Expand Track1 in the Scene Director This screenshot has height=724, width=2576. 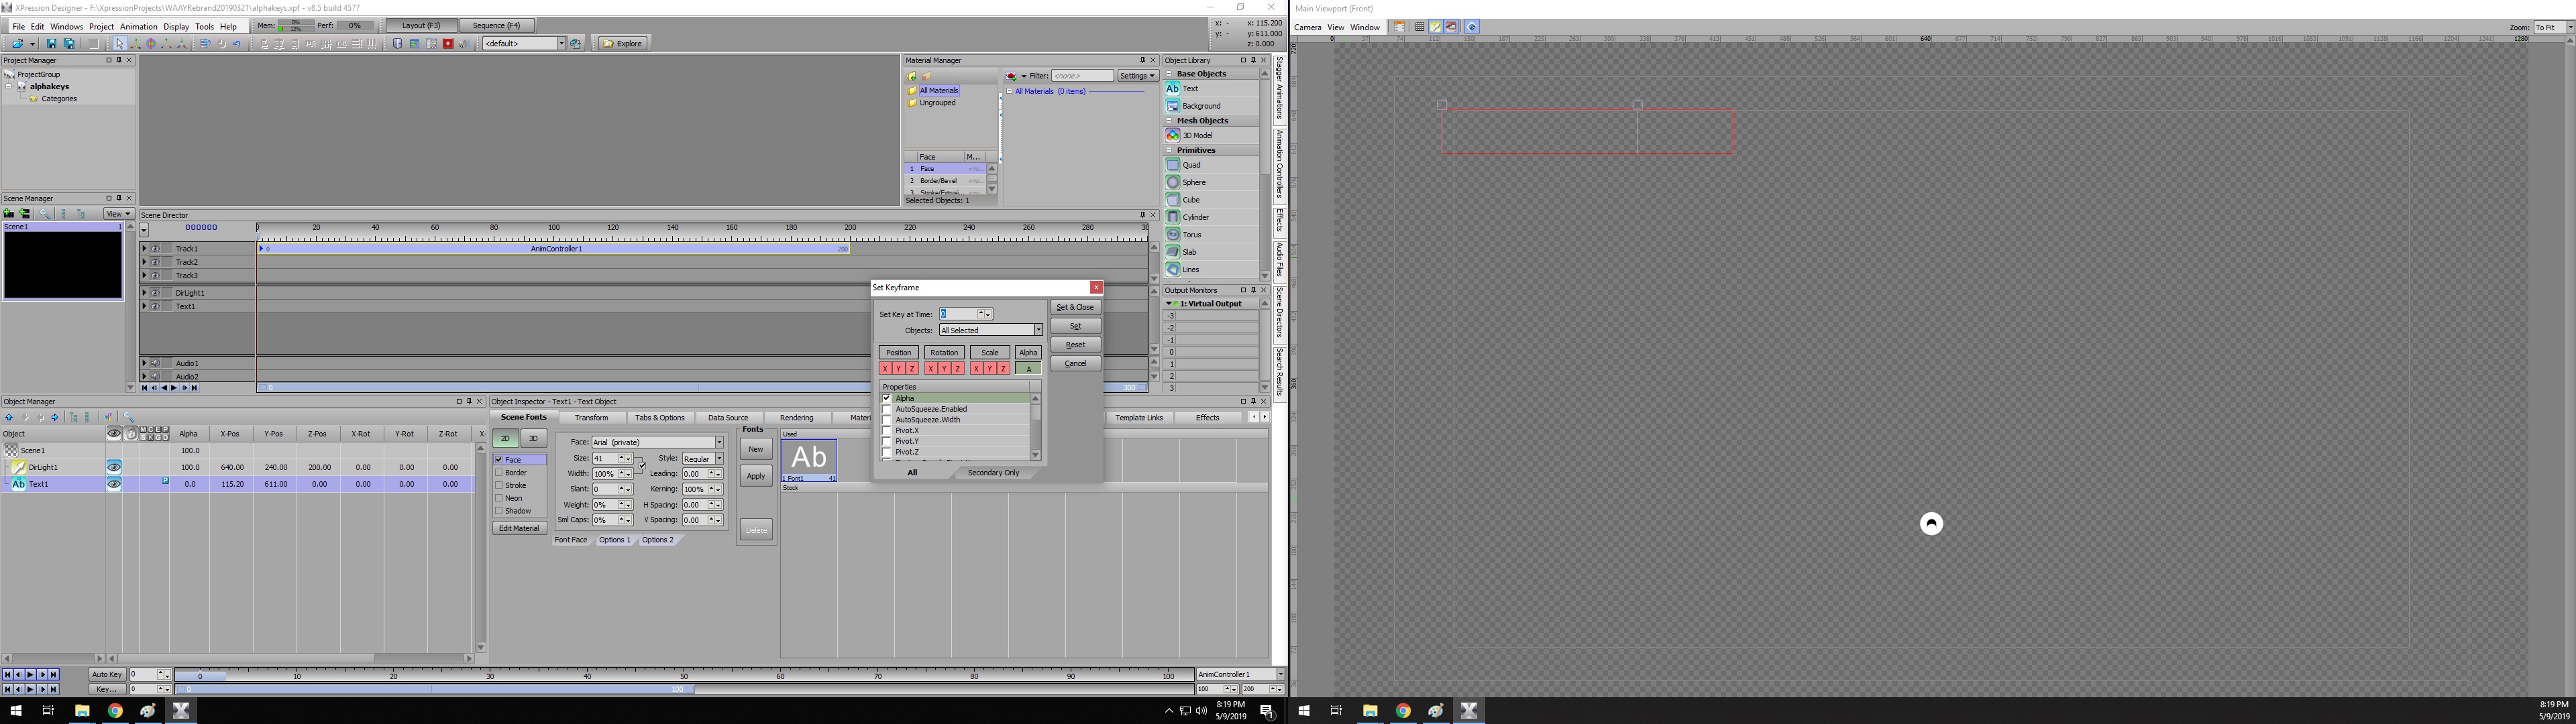click(x=144, y=248)
